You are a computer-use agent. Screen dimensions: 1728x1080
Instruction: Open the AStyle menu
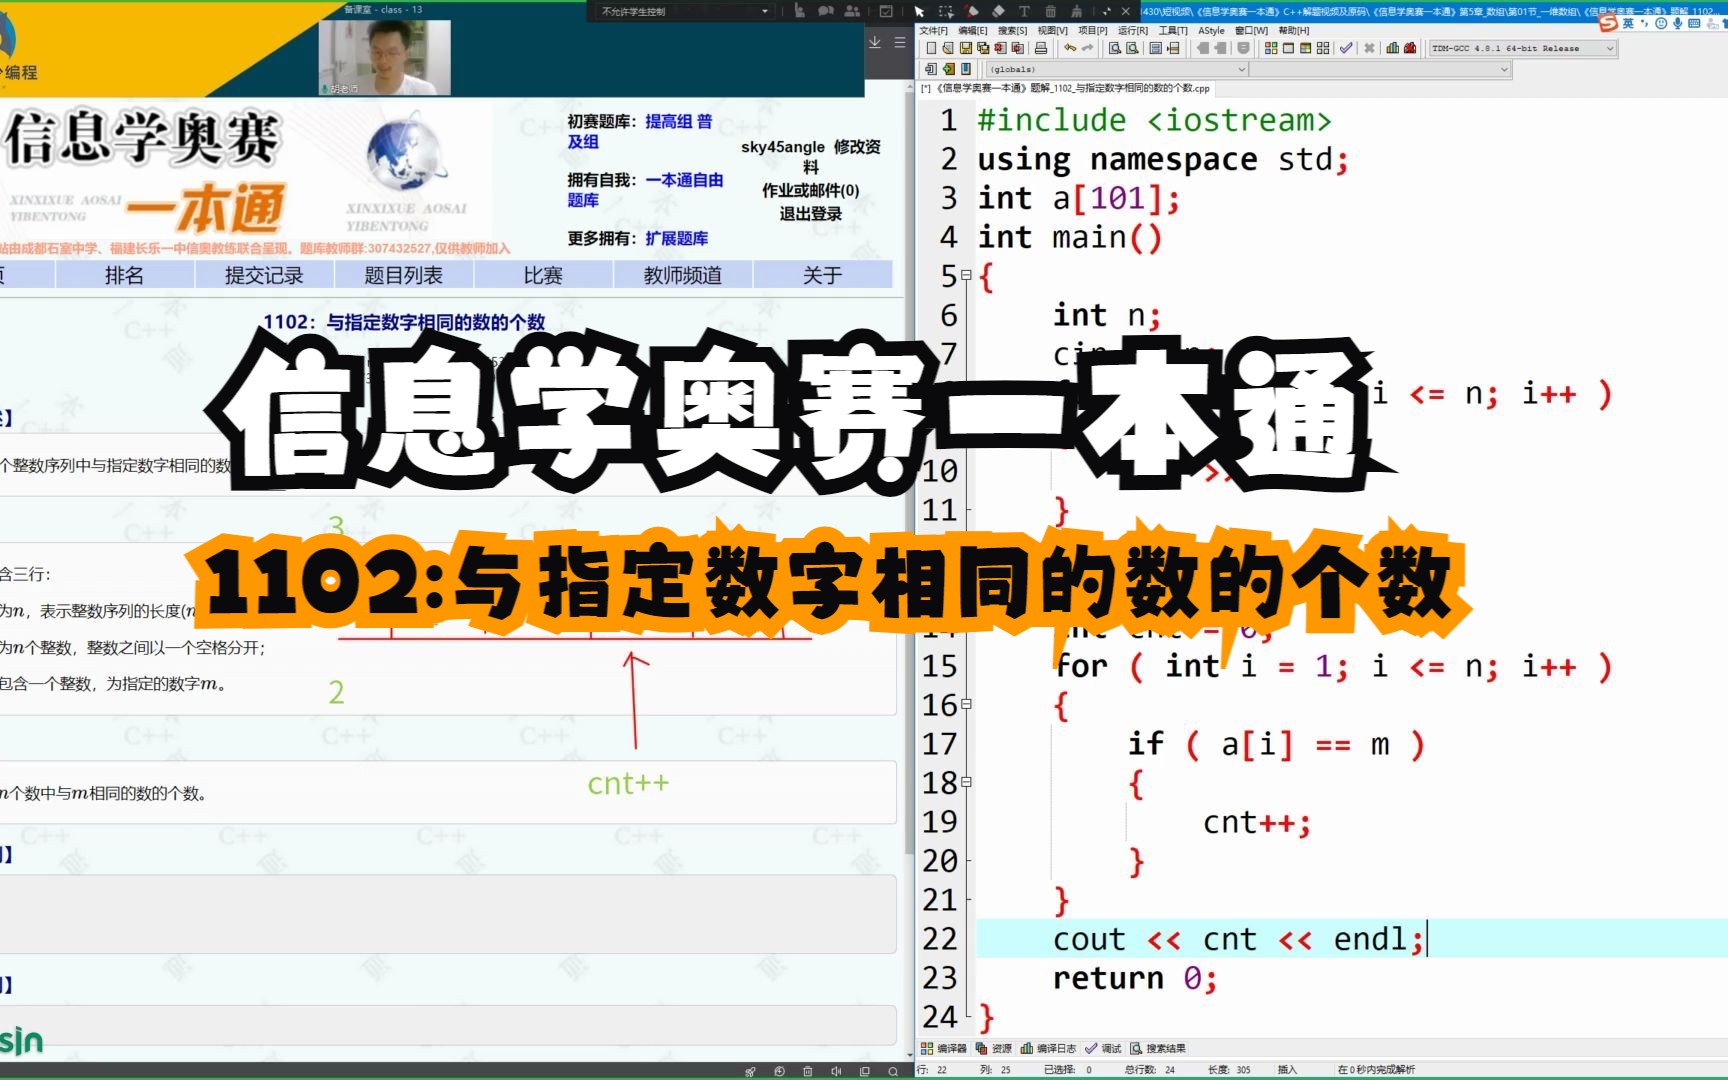(x=1211, y=31)
